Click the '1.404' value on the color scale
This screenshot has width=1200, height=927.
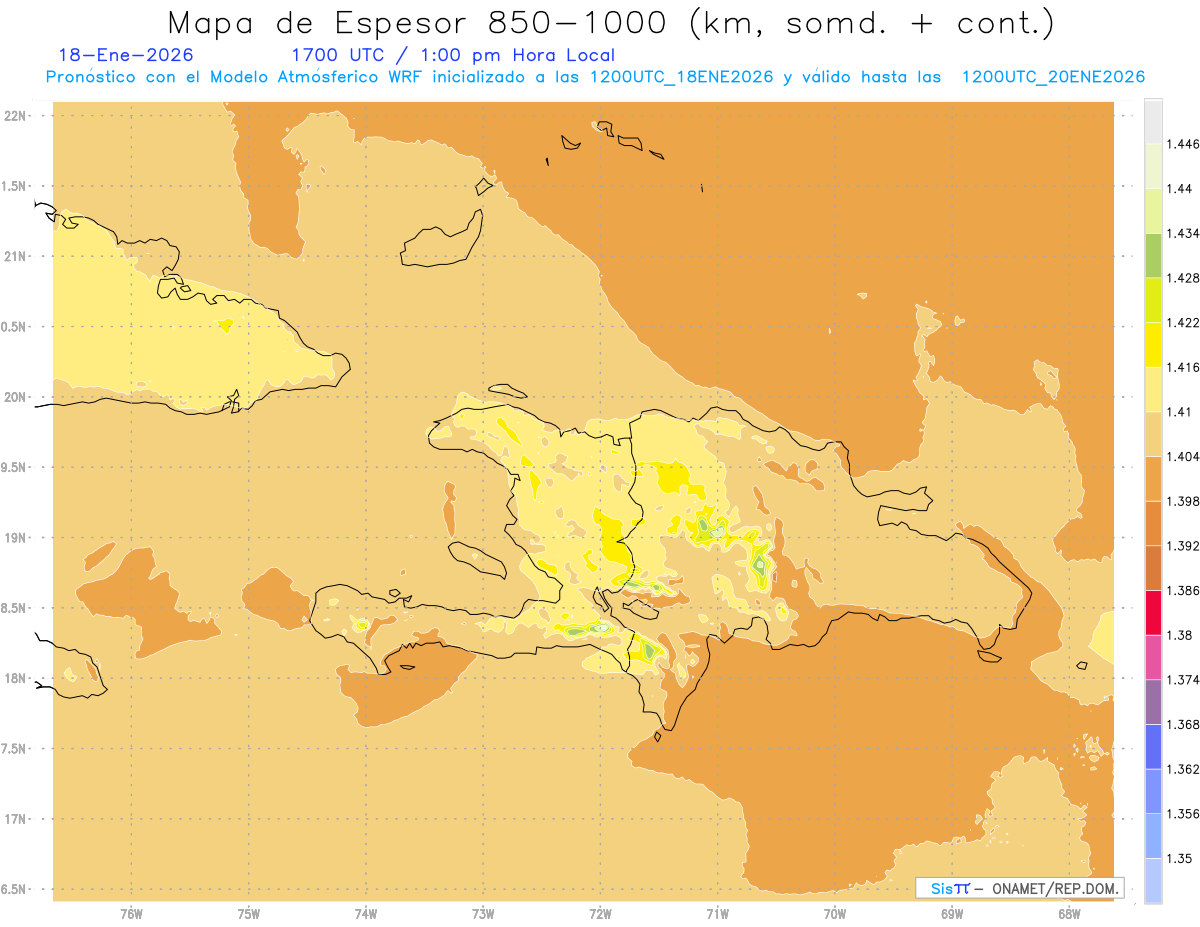pyautogui.click(x=1182, y=456)
